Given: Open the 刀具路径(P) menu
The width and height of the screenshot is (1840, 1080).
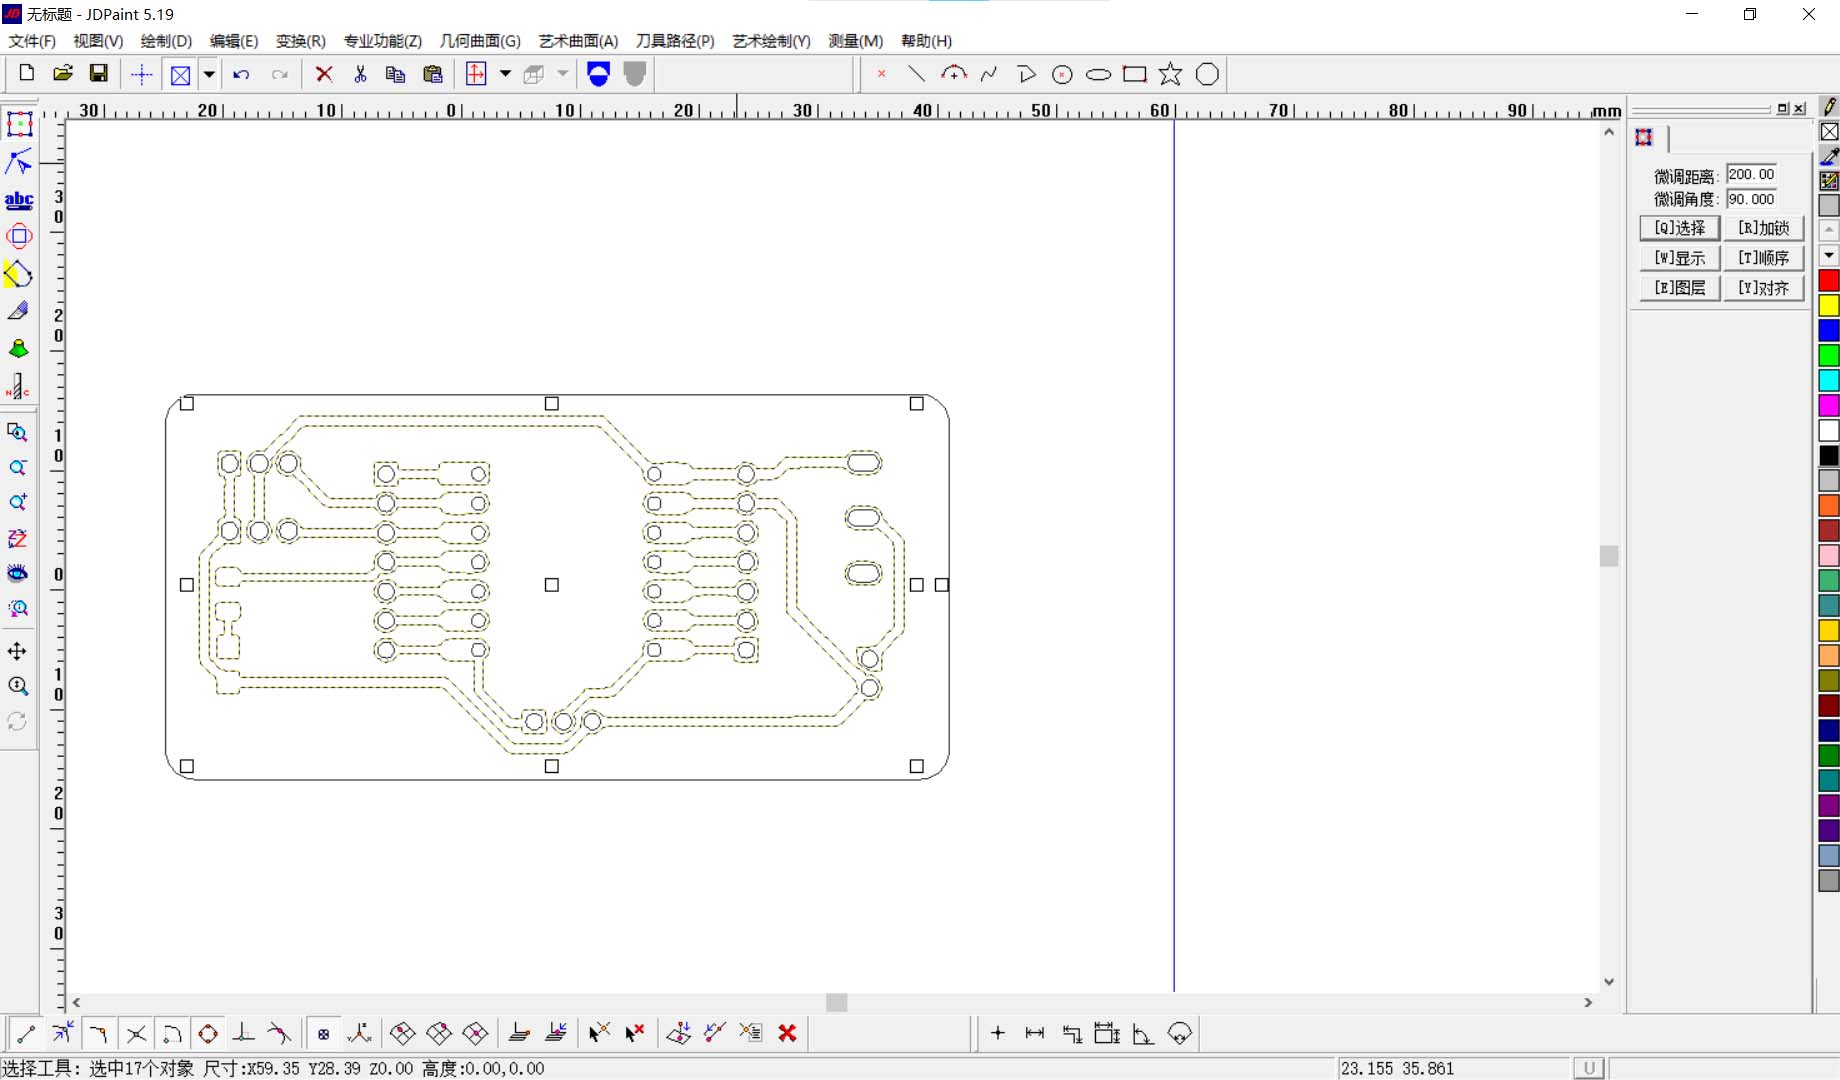Looking at the screenshot, I should point(675,41).
